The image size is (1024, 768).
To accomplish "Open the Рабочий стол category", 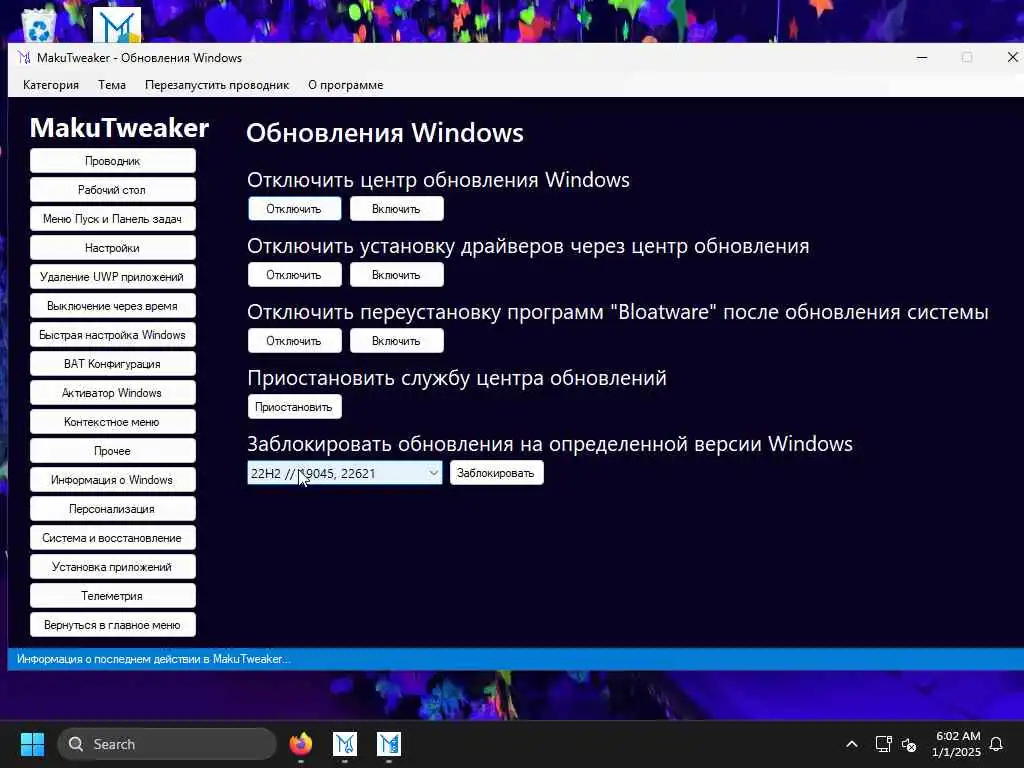I will (112, 189).
